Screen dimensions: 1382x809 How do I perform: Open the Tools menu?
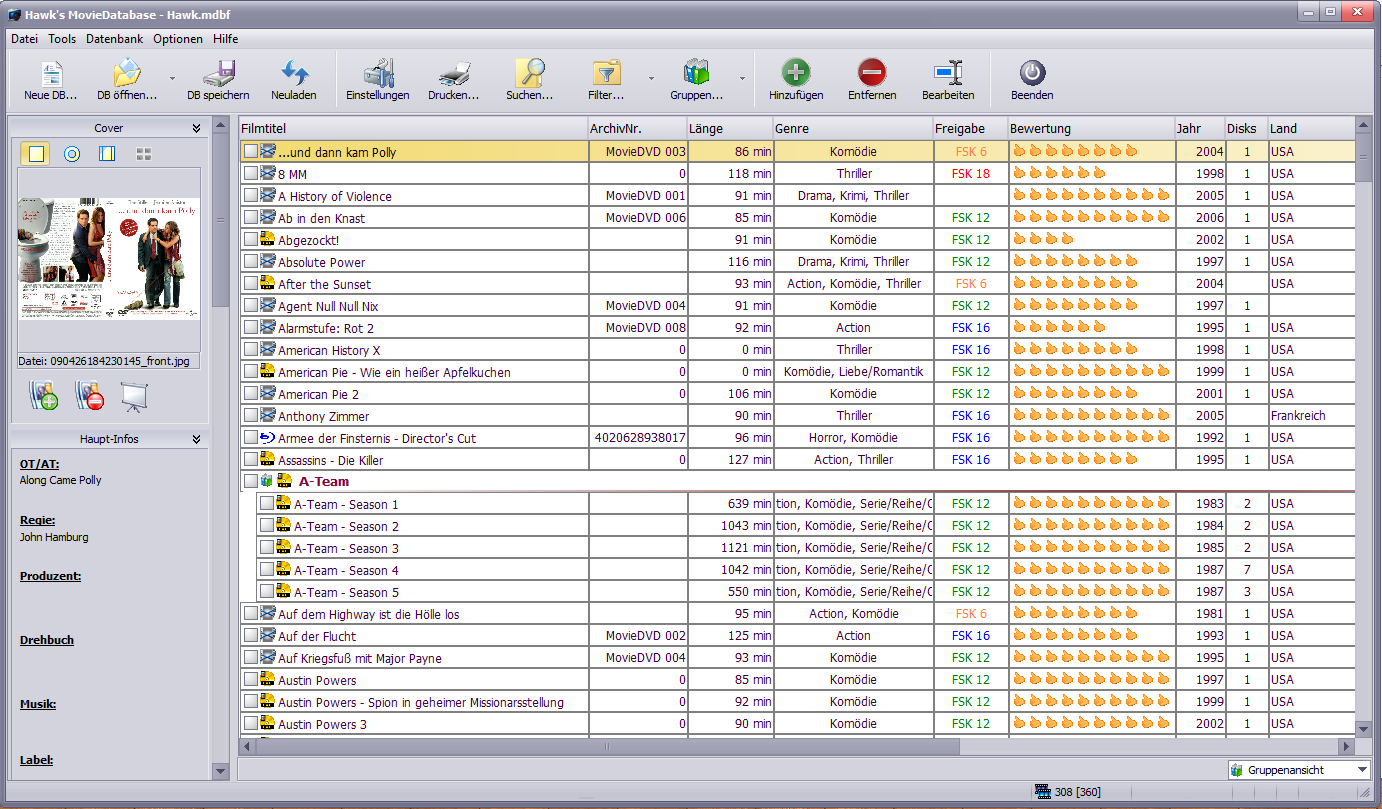point(62,39)
